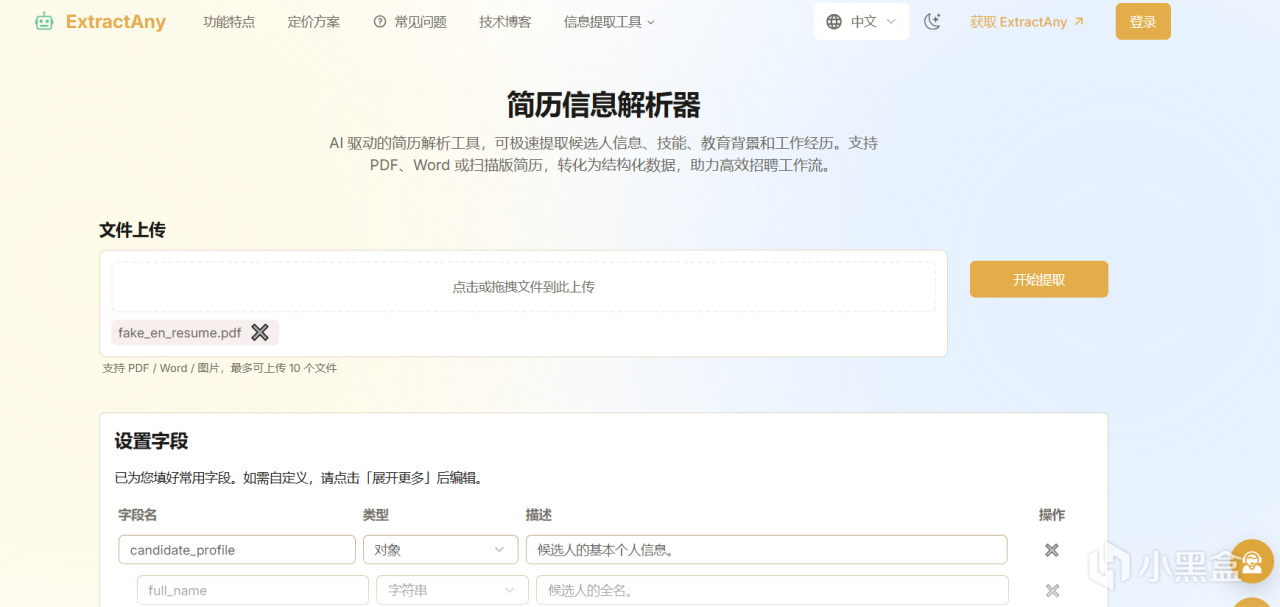Open the customer support headset chat icon
The image size is (1280, 607).
tap(1251, 561)
